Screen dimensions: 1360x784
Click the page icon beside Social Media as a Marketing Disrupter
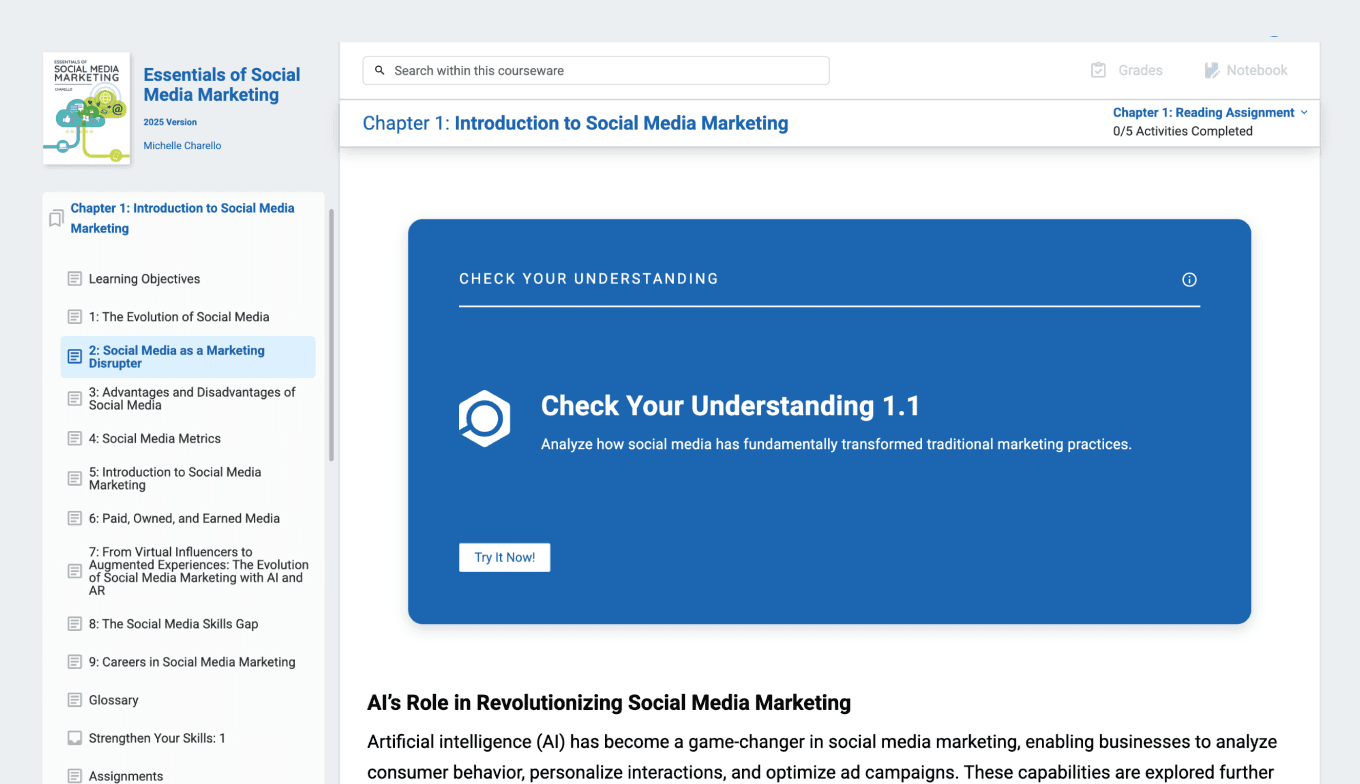click(x=75, y=357)
